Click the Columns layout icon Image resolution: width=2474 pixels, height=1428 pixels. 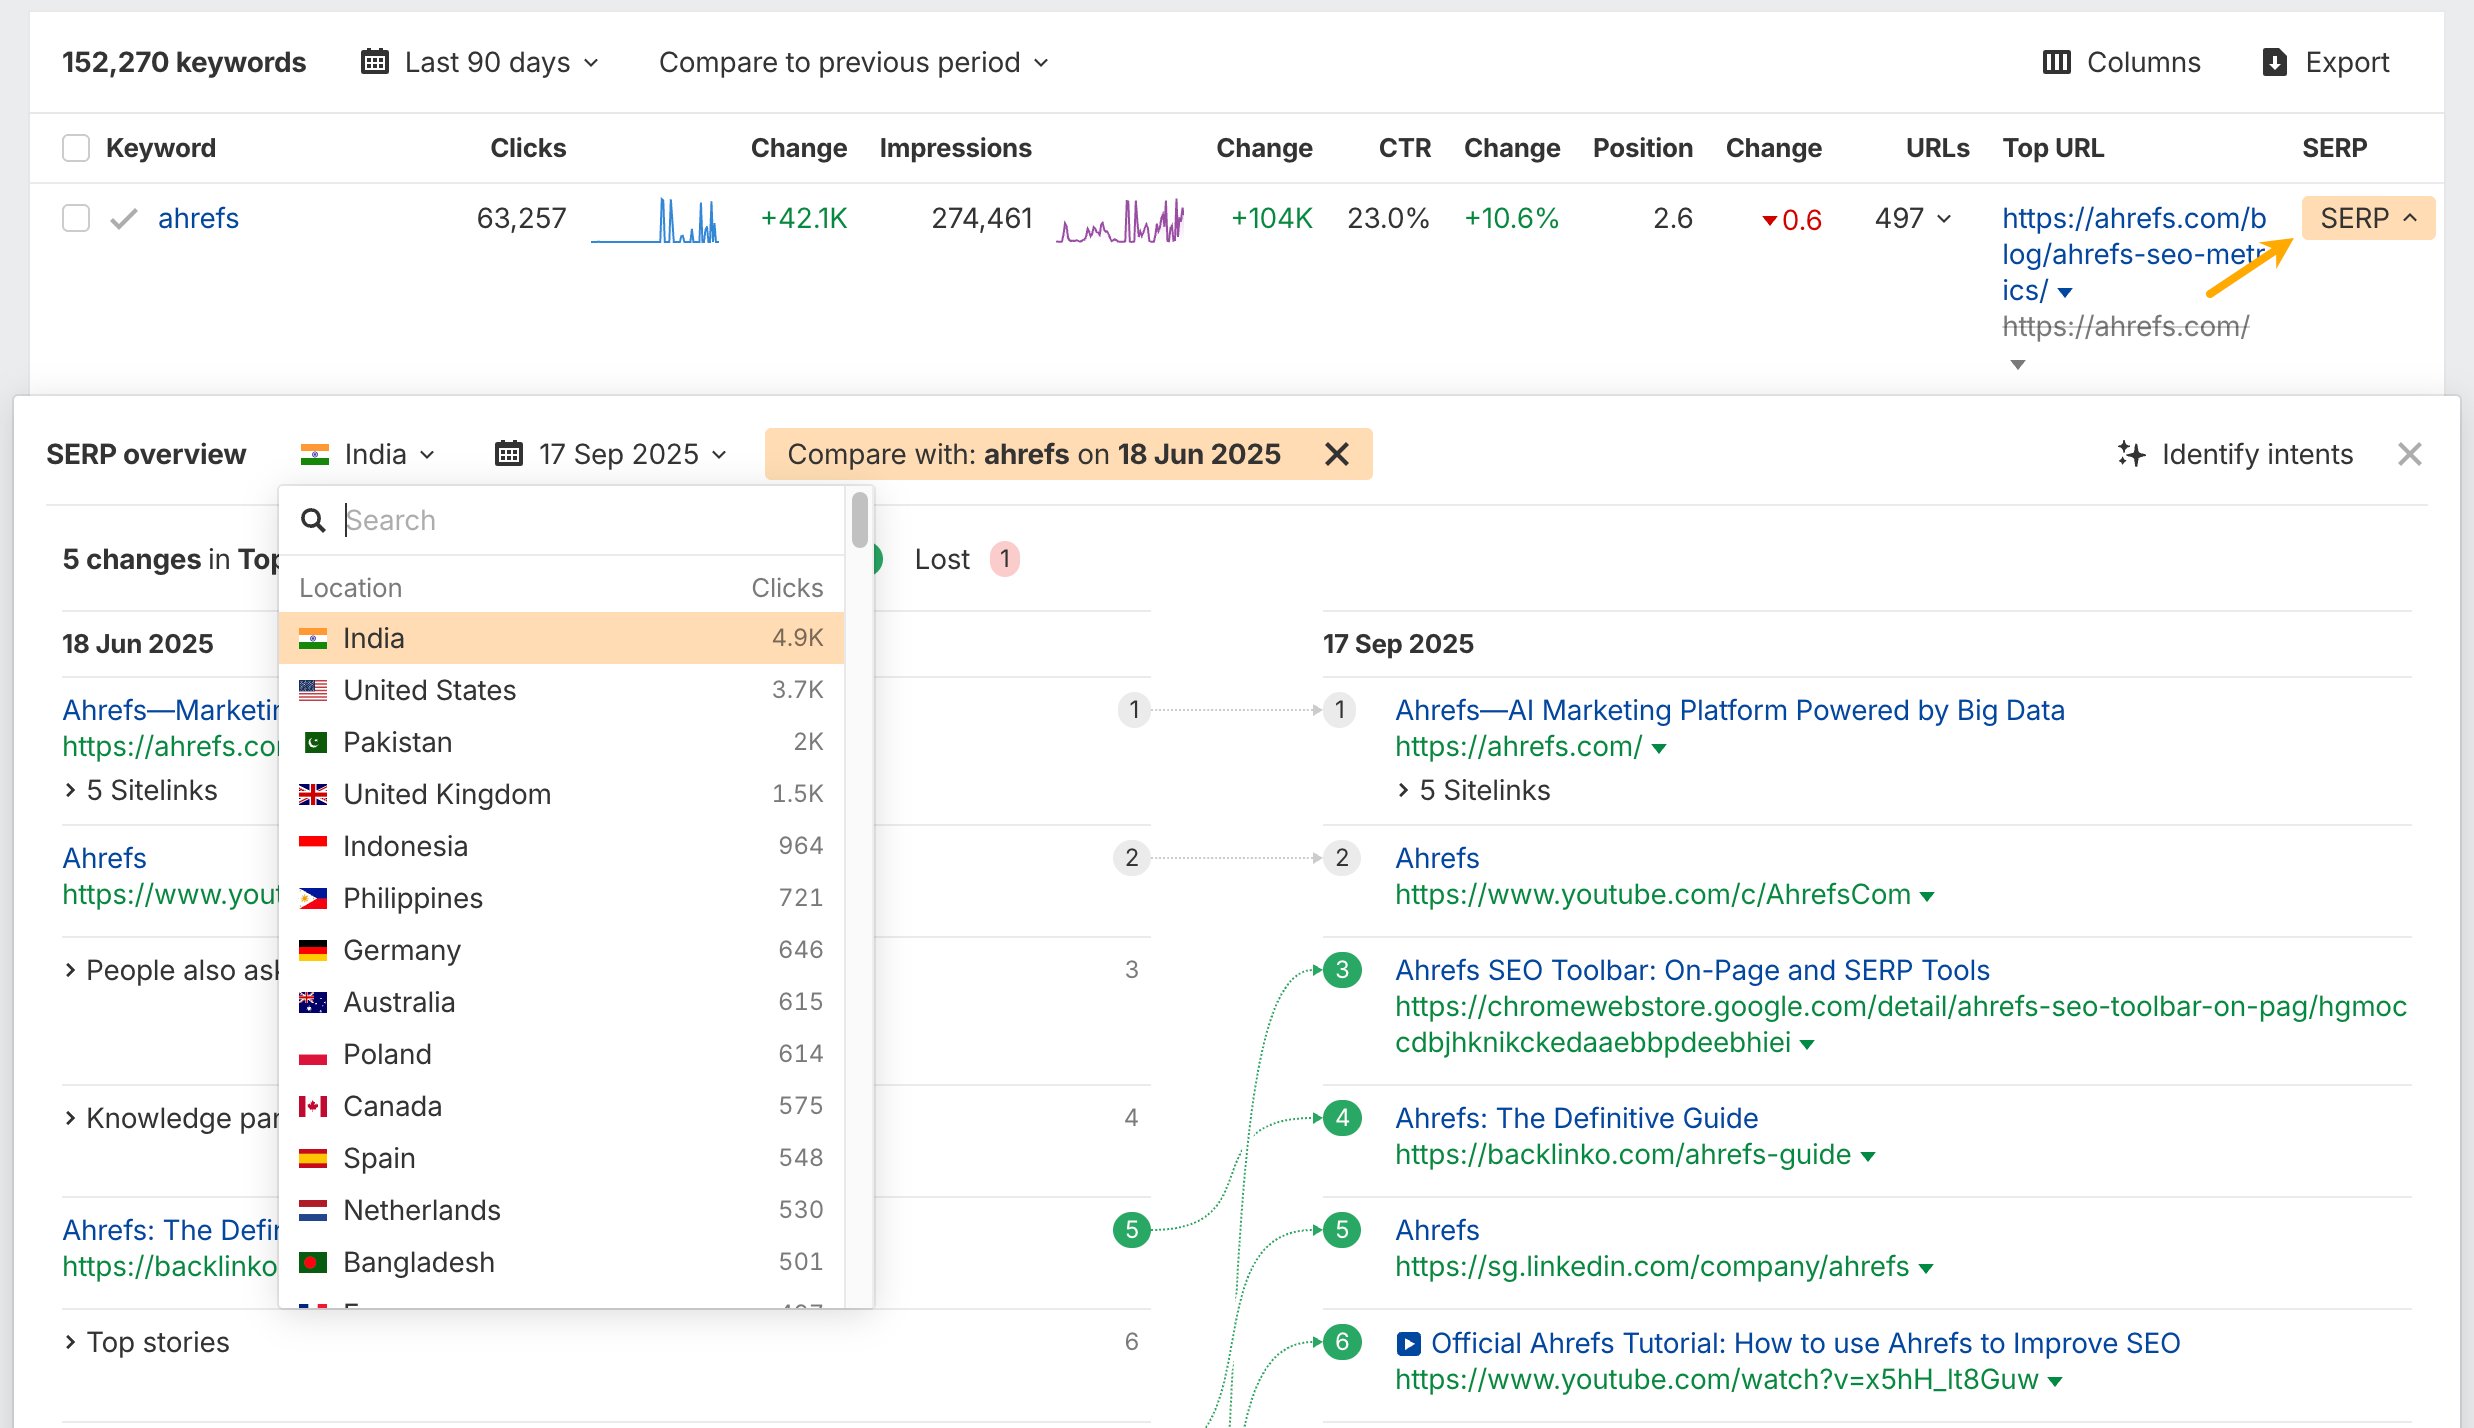click(x=2056, y=62)
